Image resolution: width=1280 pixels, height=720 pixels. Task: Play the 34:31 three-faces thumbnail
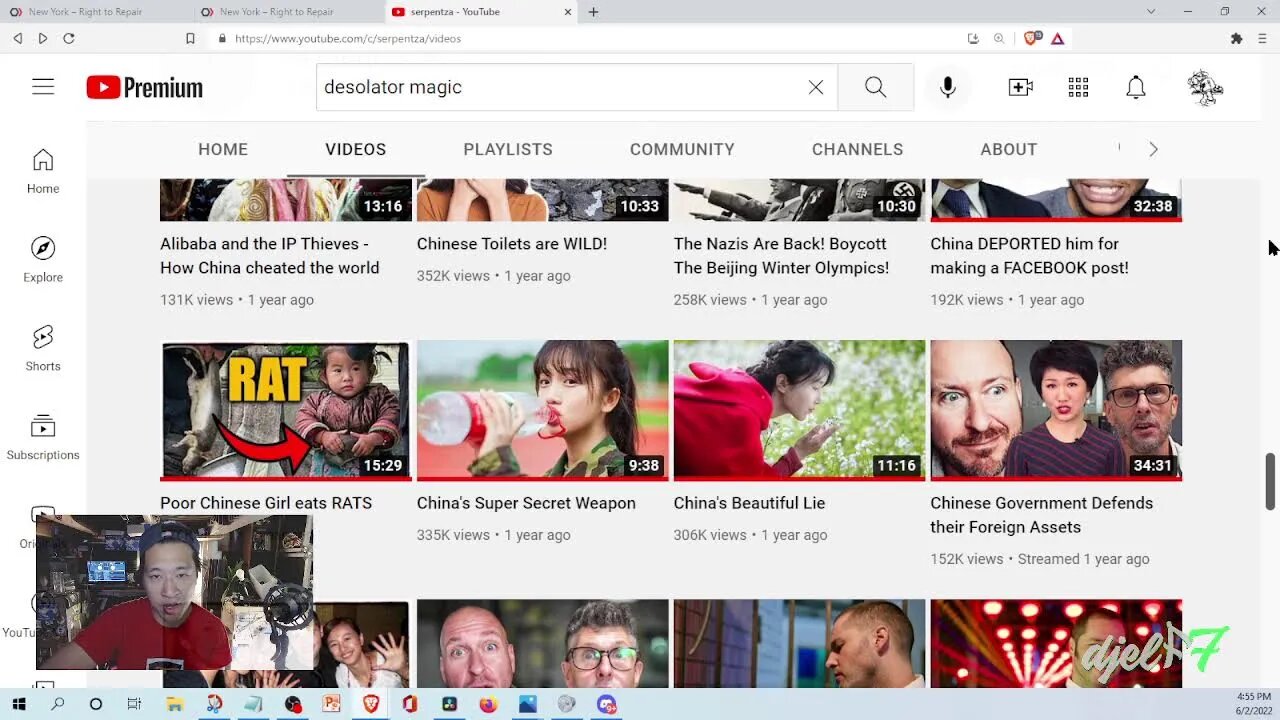point(1056,410)
